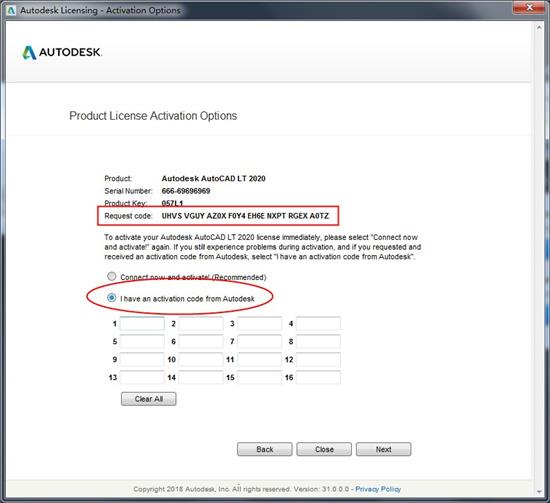550x503 pixels.
Task: Click activation code field 12
Action: (318, 360)
